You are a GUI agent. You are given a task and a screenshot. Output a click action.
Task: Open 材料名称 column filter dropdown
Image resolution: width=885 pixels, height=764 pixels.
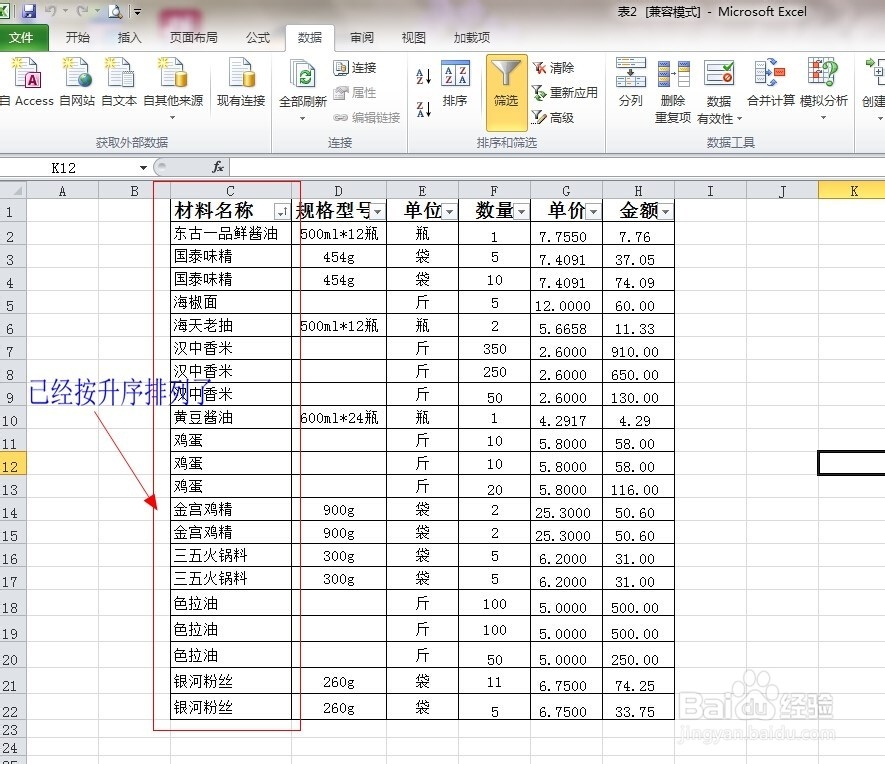pos(282,212)
